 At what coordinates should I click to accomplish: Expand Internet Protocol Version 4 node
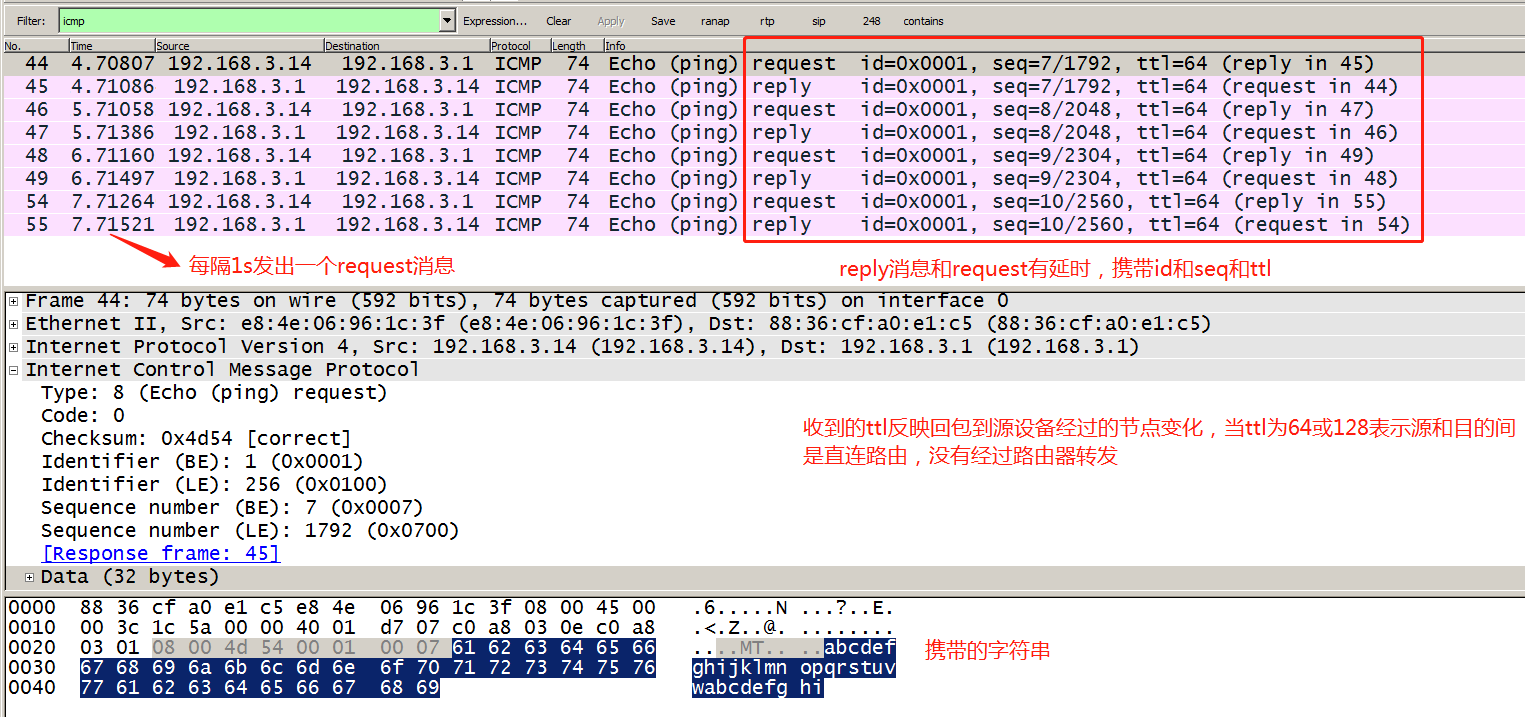[x=14, y=347]
